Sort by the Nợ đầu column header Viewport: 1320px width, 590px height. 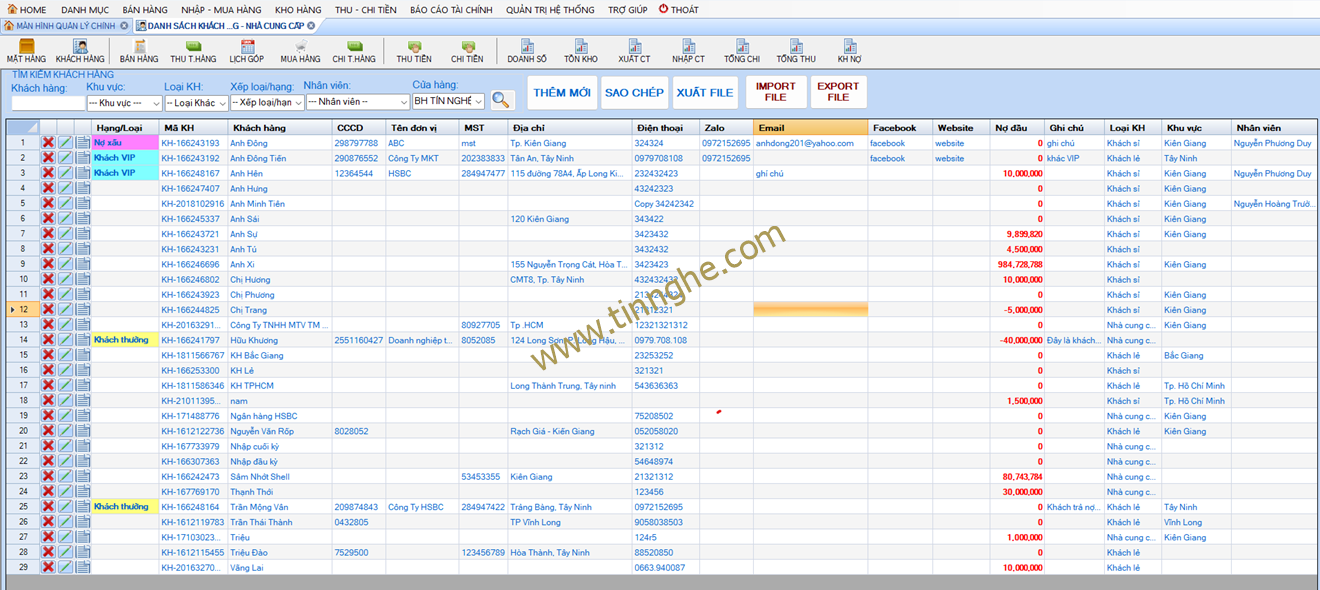click(1016, 128)
